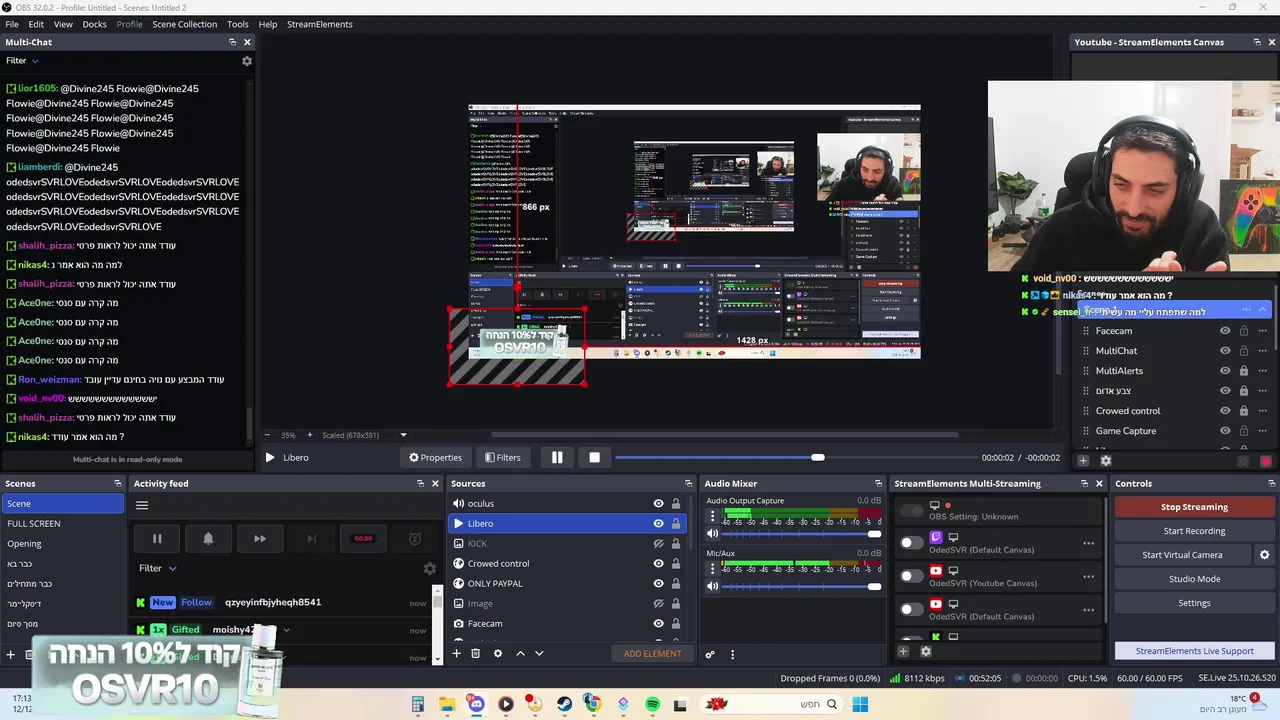1280x720 pixels.
Task: Open Steam from the taskbar
Action: (x=565, y=704)
